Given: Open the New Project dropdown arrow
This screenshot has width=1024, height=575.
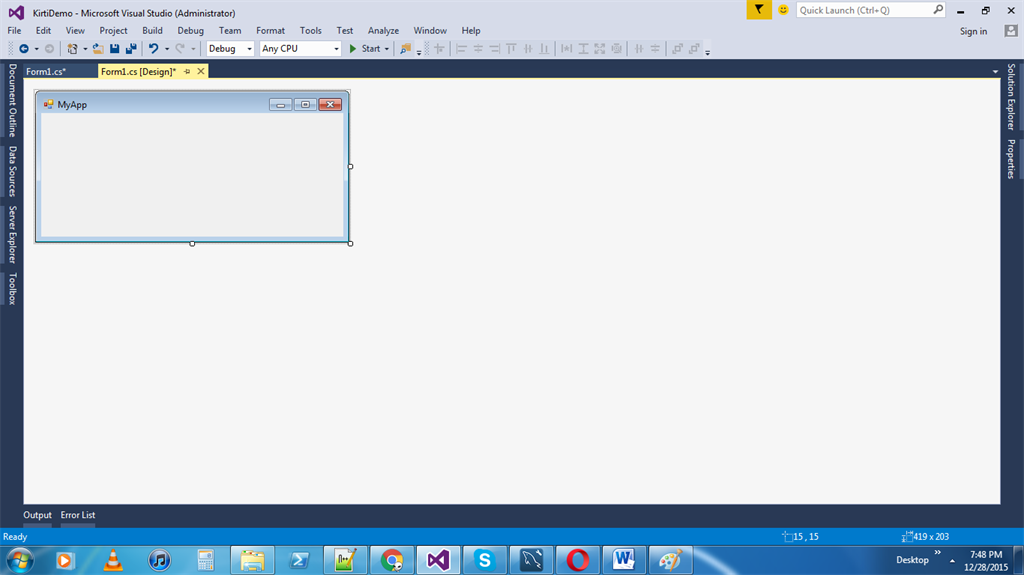Looking at the screenshot, I should point(85,49).
